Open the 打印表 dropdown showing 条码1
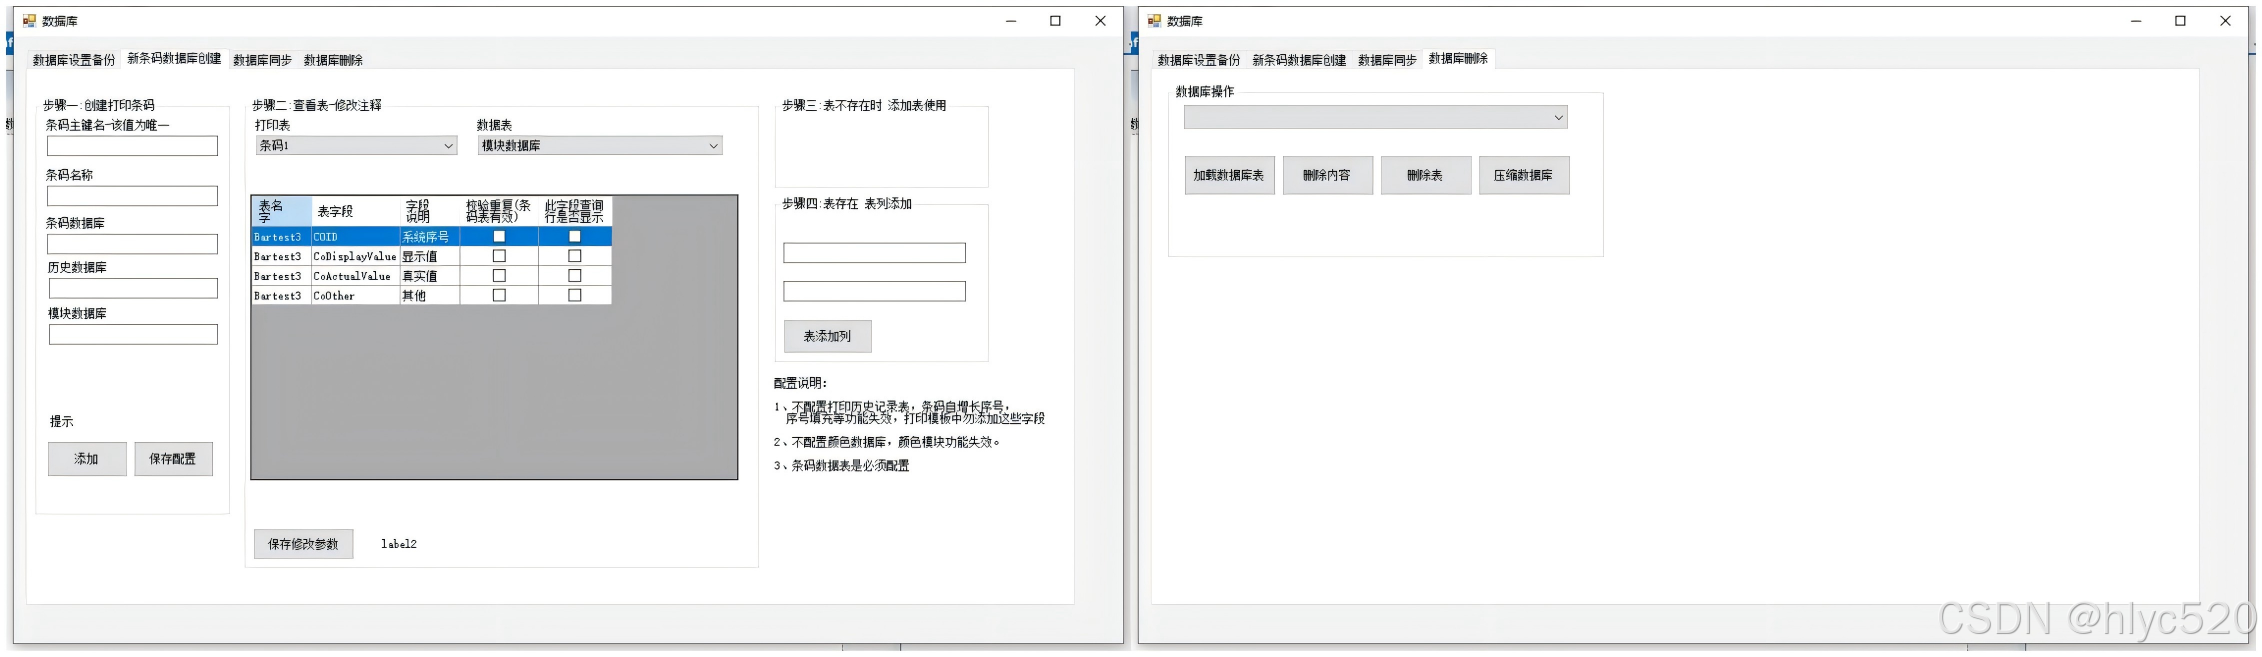Viewport: 2262px width, 657px height. tap(356, 146)
